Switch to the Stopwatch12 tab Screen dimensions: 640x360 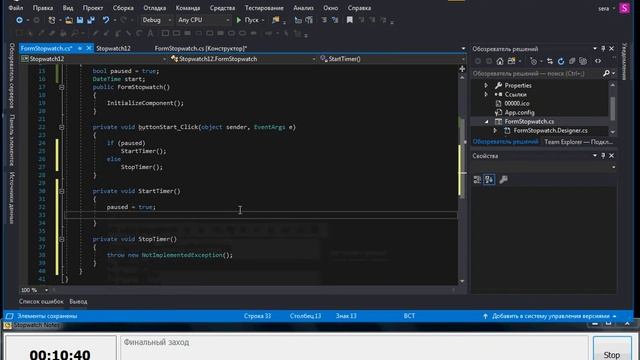point(113,48)
